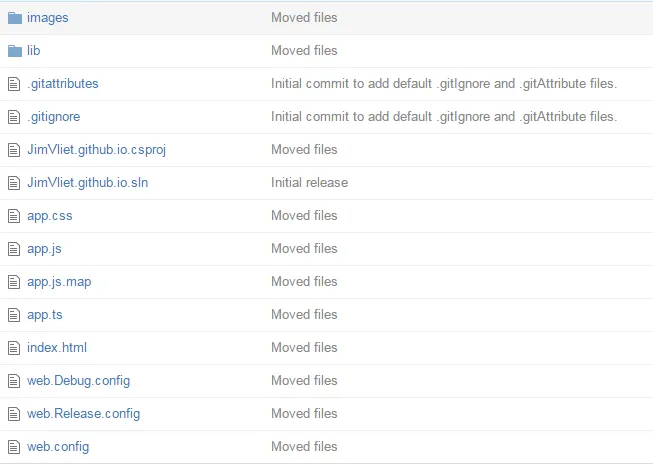Click the file icon beside .gitattributes
The height and width of the screenshot is (465, 653).
pyautogui.click(x=14, y=84)
